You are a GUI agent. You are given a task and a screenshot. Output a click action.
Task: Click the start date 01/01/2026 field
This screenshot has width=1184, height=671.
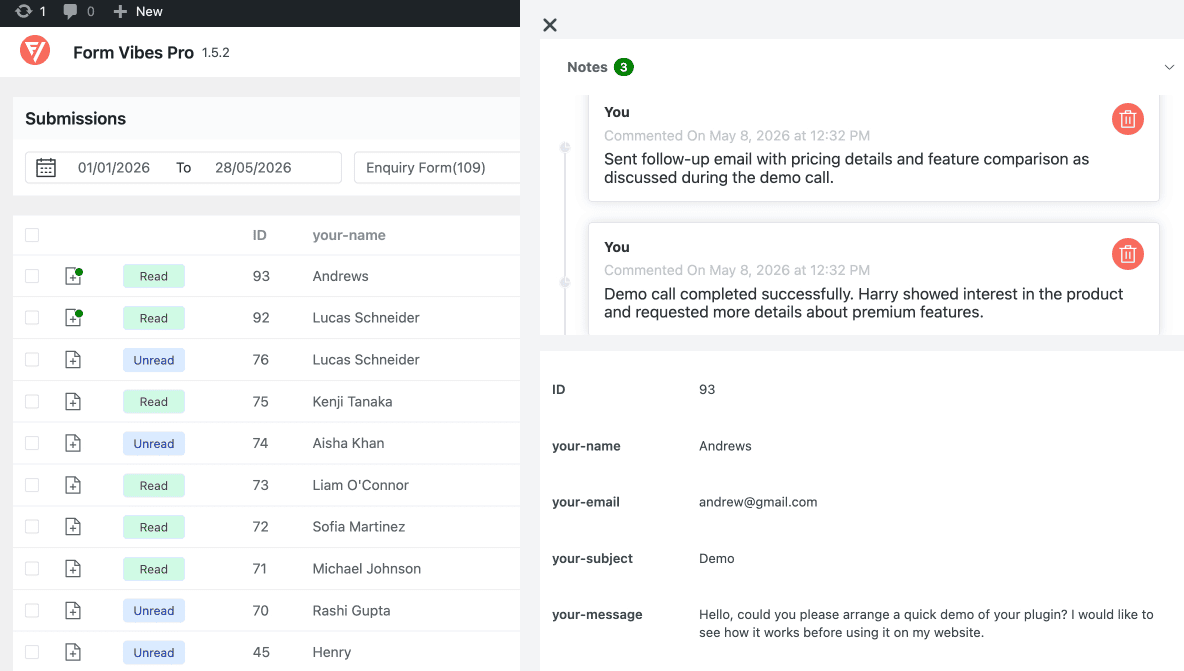(114, 168)
